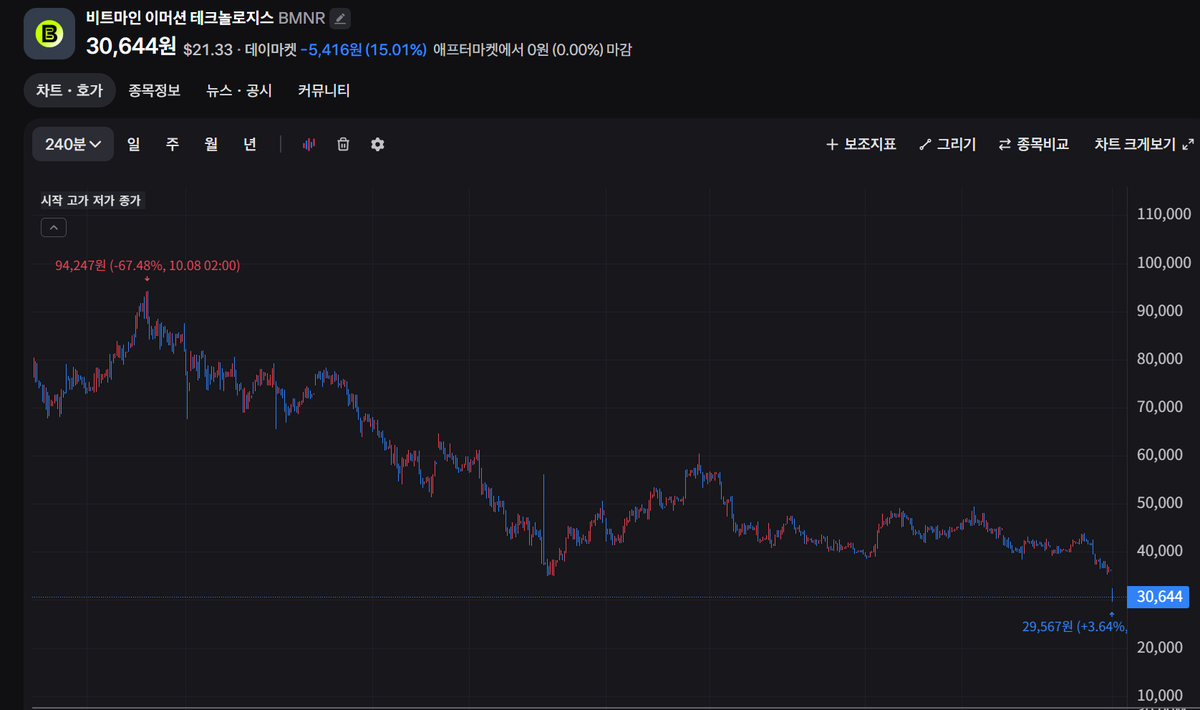This screenshot has height=710, width=1200.
Task: Click the trash icon to clear chart
Action: click(x=343, y=144)
